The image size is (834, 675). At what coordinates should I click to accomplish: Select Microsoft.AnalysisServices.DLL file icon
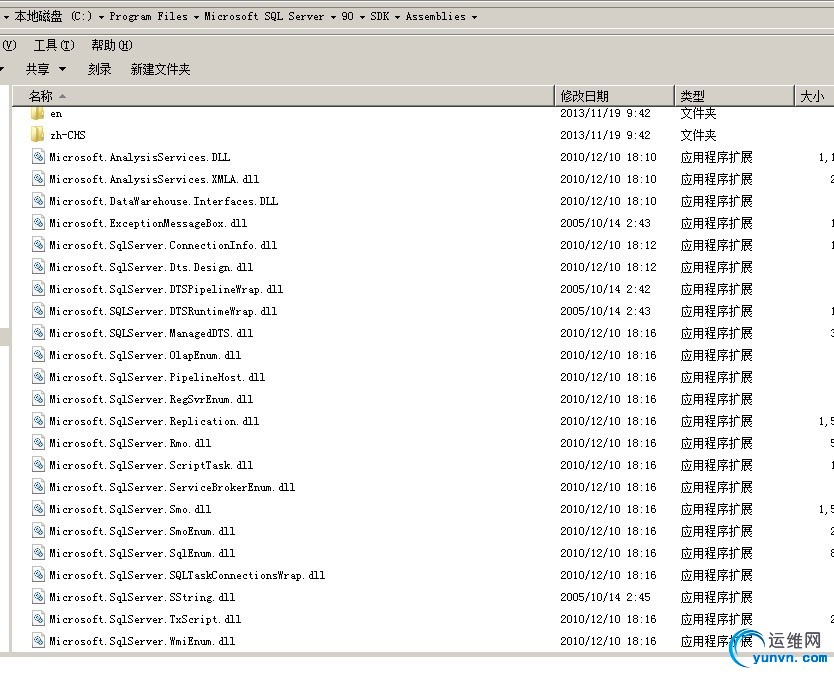pos(38,157)
